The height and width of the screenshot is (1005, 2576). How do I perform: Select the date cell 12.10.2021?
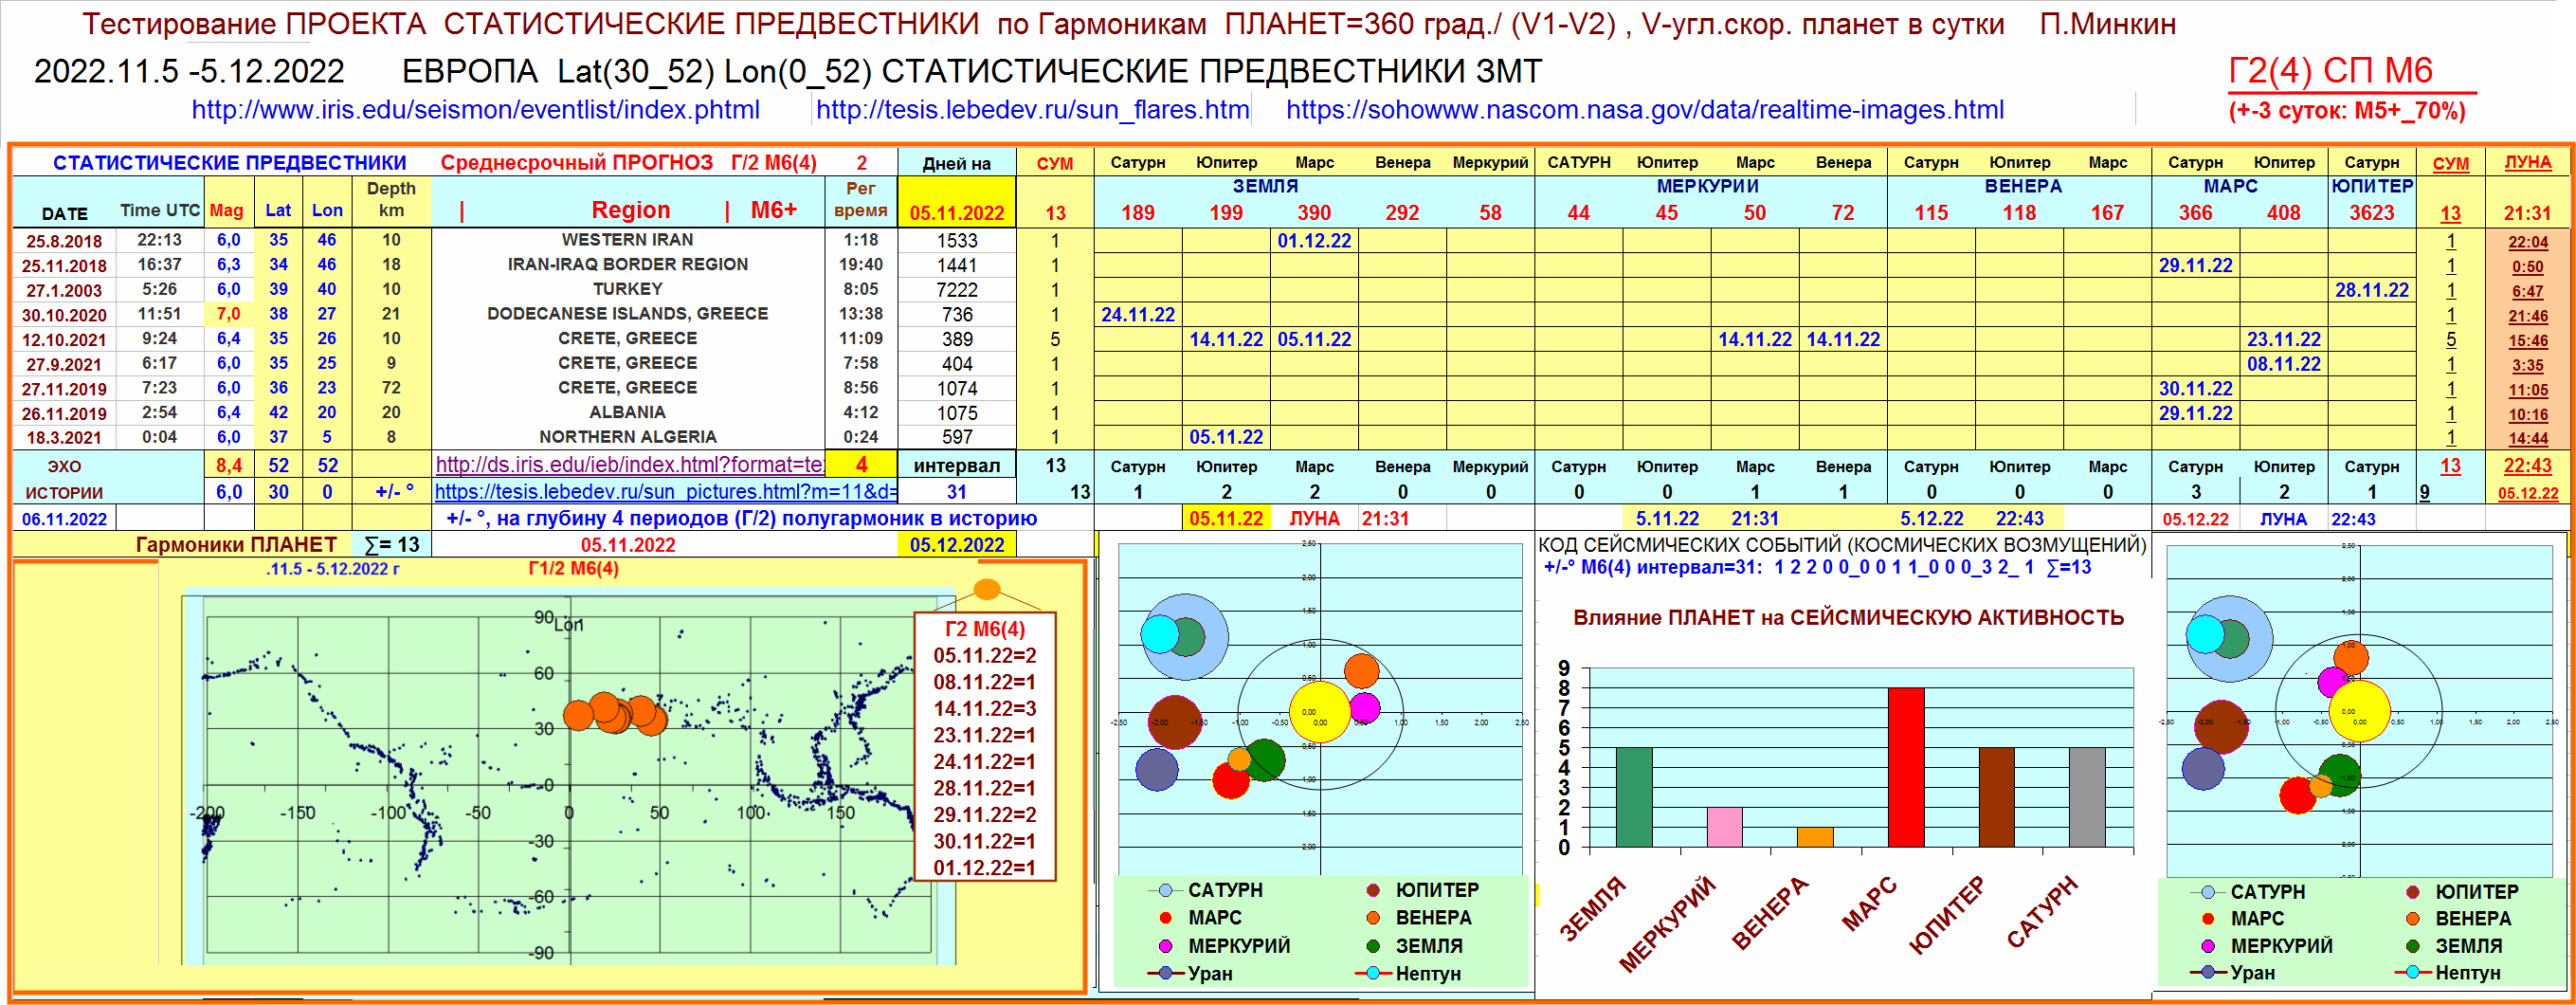coord(64,340)
